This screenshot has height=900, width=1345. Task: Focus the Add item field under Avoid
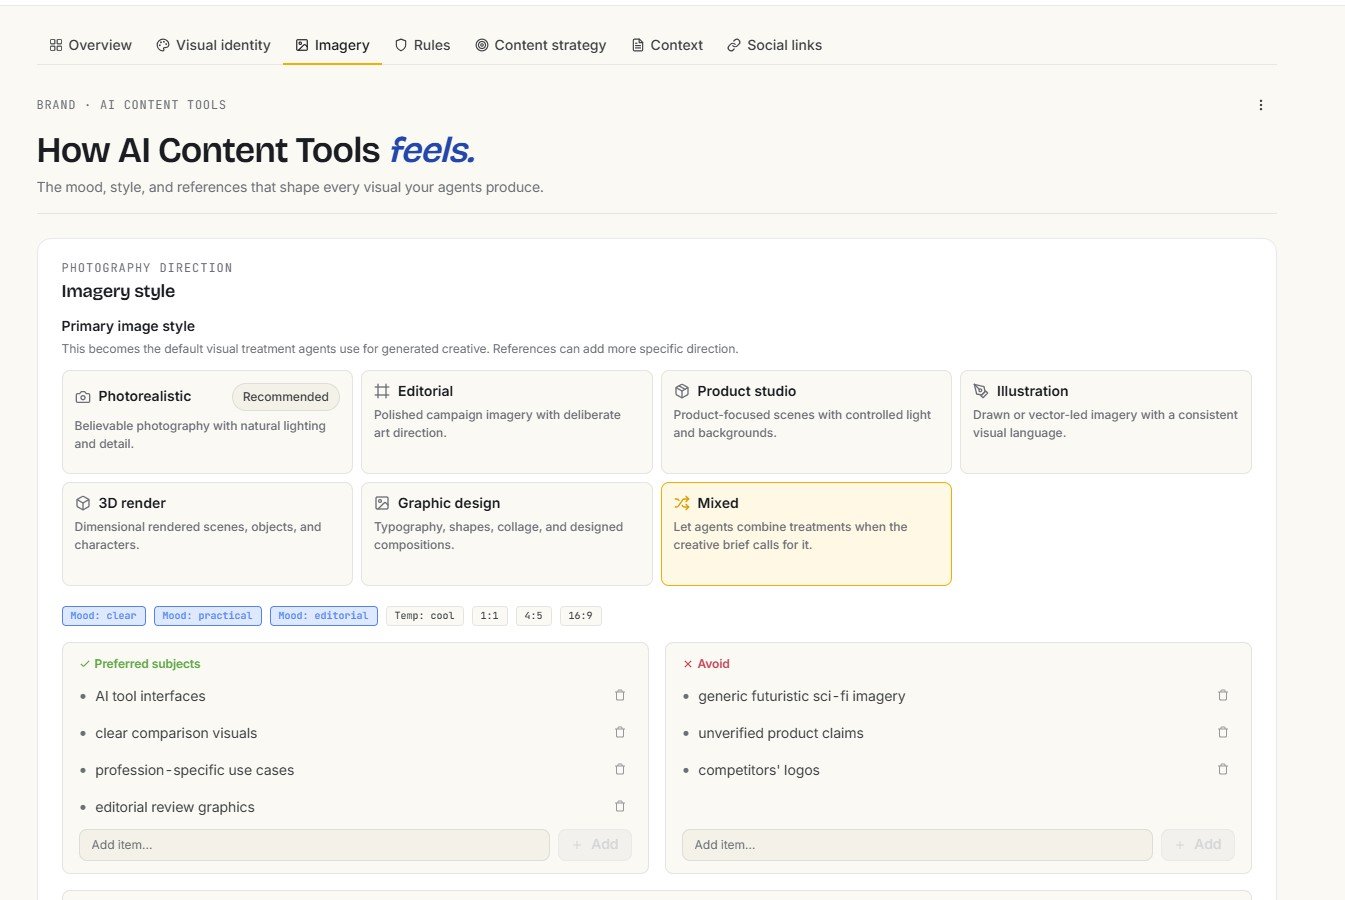(917, 845)
